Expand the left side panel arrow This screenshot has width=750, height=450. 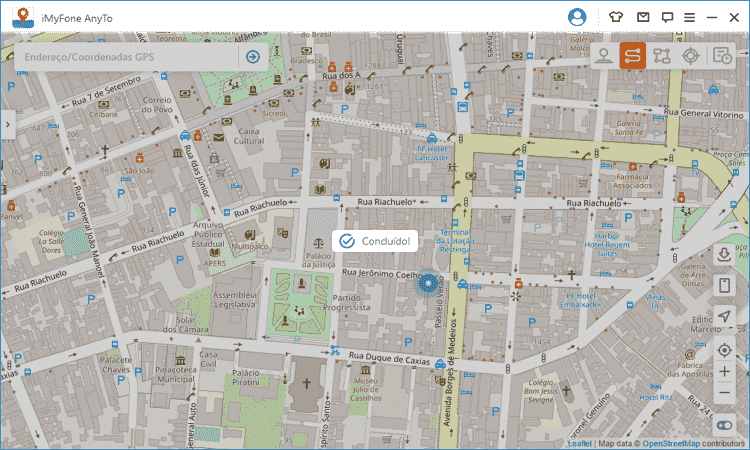coord(7,124)
